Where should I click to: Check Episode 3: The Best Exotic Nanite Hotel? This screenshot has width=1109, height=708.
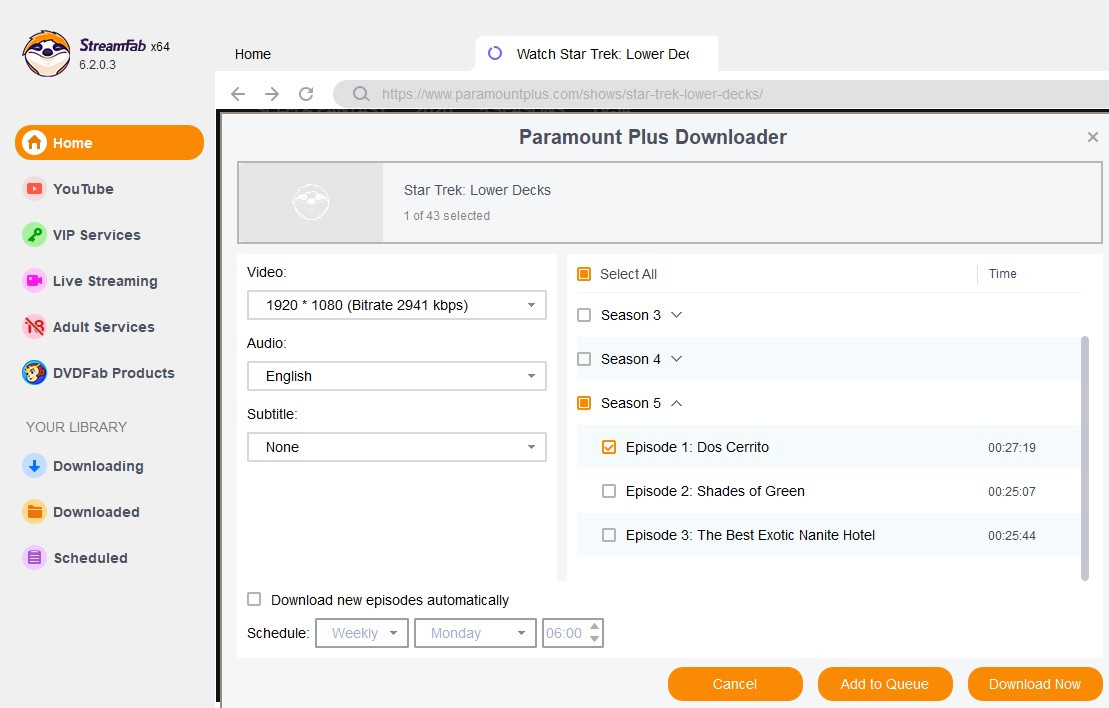click(x=609, y=535)
